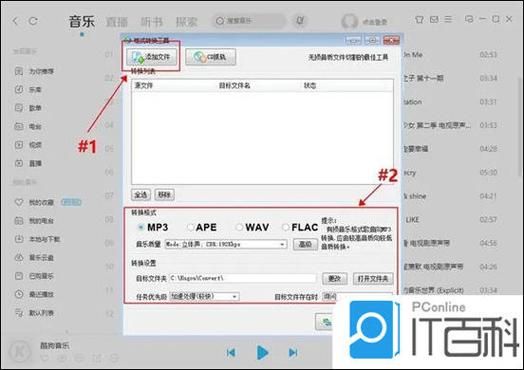Click the 目标文件夹 path input field

(243, 278)
